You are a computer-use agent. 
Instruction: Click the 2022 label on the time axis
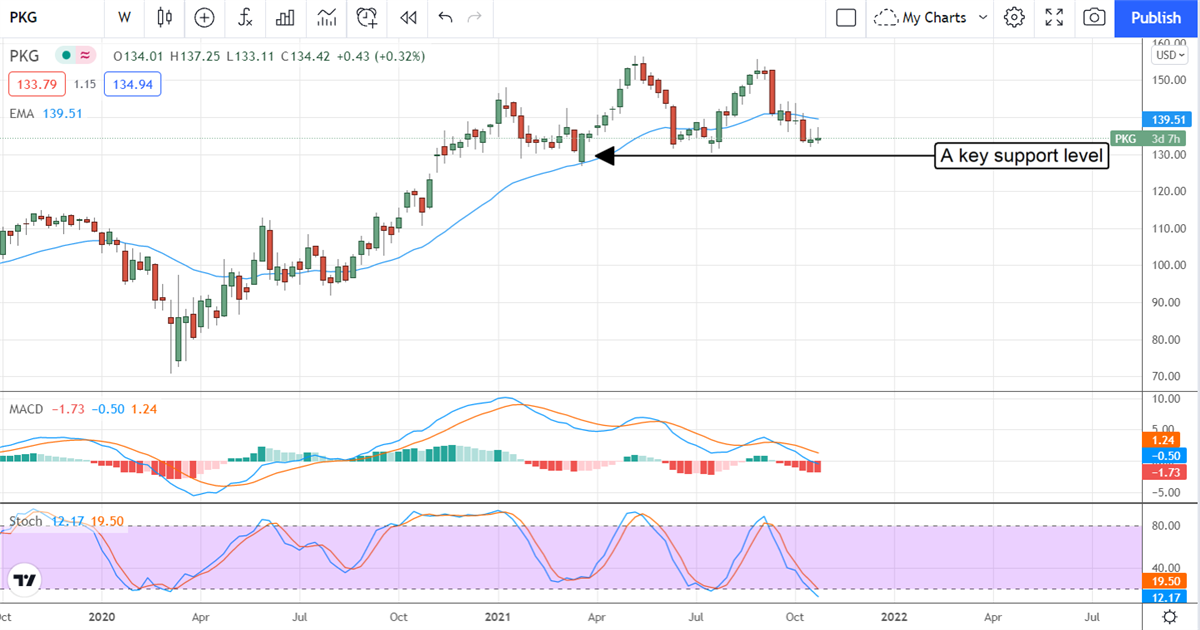[x=895, y=618]
